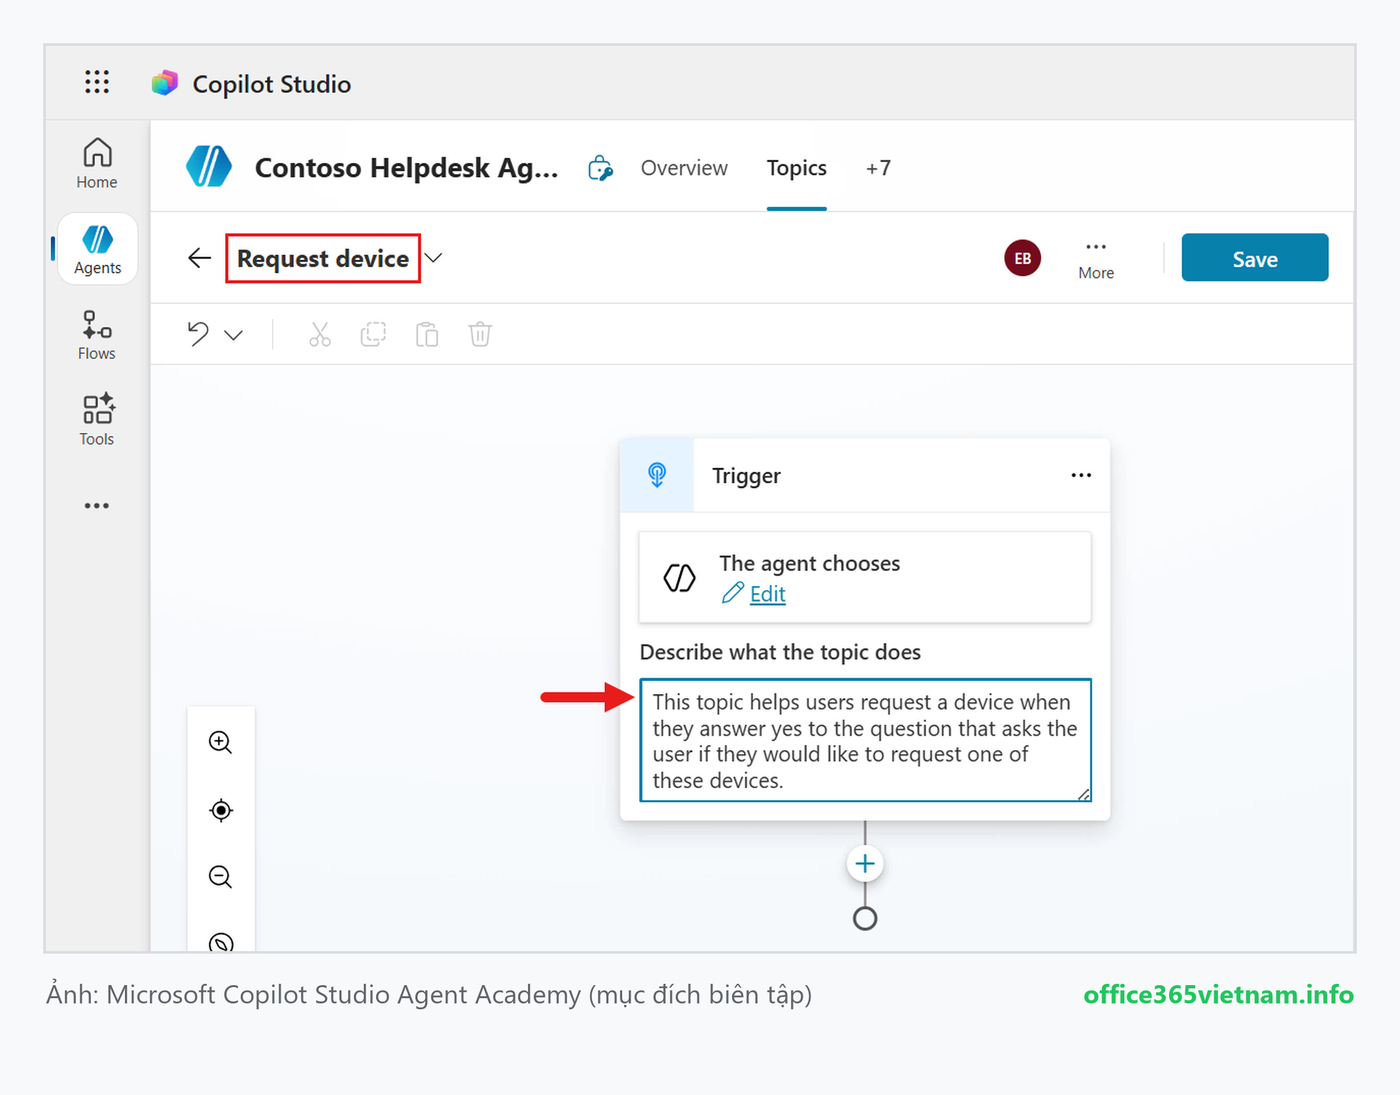1400x1095 pixels.
Task: Save the topic
Action: click(x=1255, y=258)
